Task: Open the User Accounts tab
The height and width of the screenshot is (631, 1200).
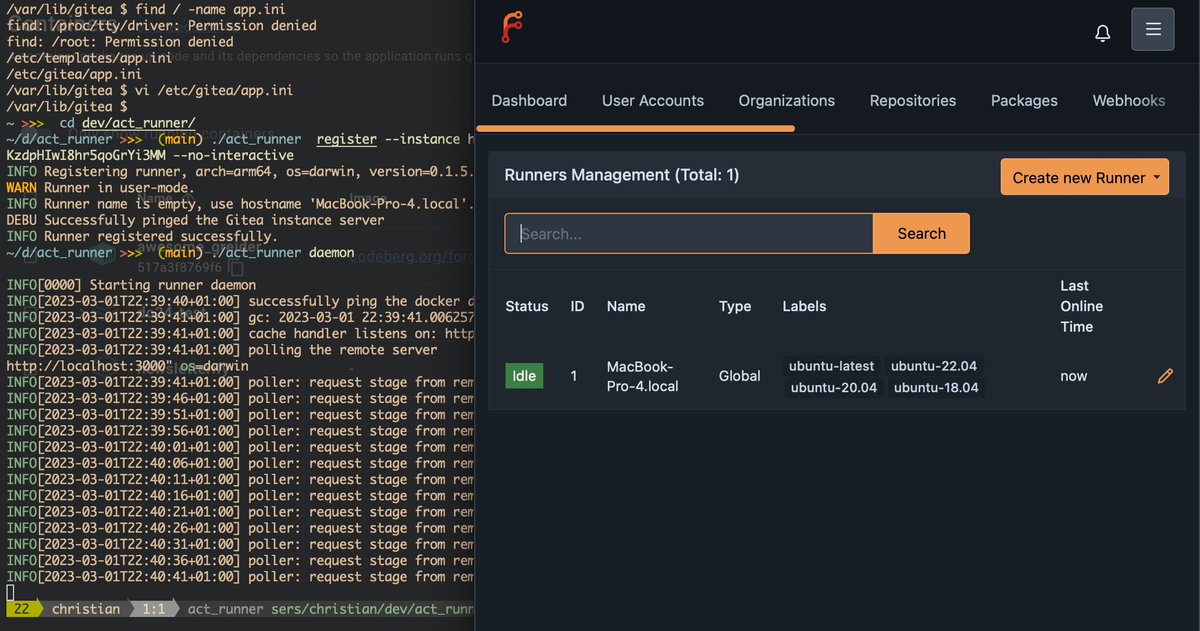Action: pos(653,100)
